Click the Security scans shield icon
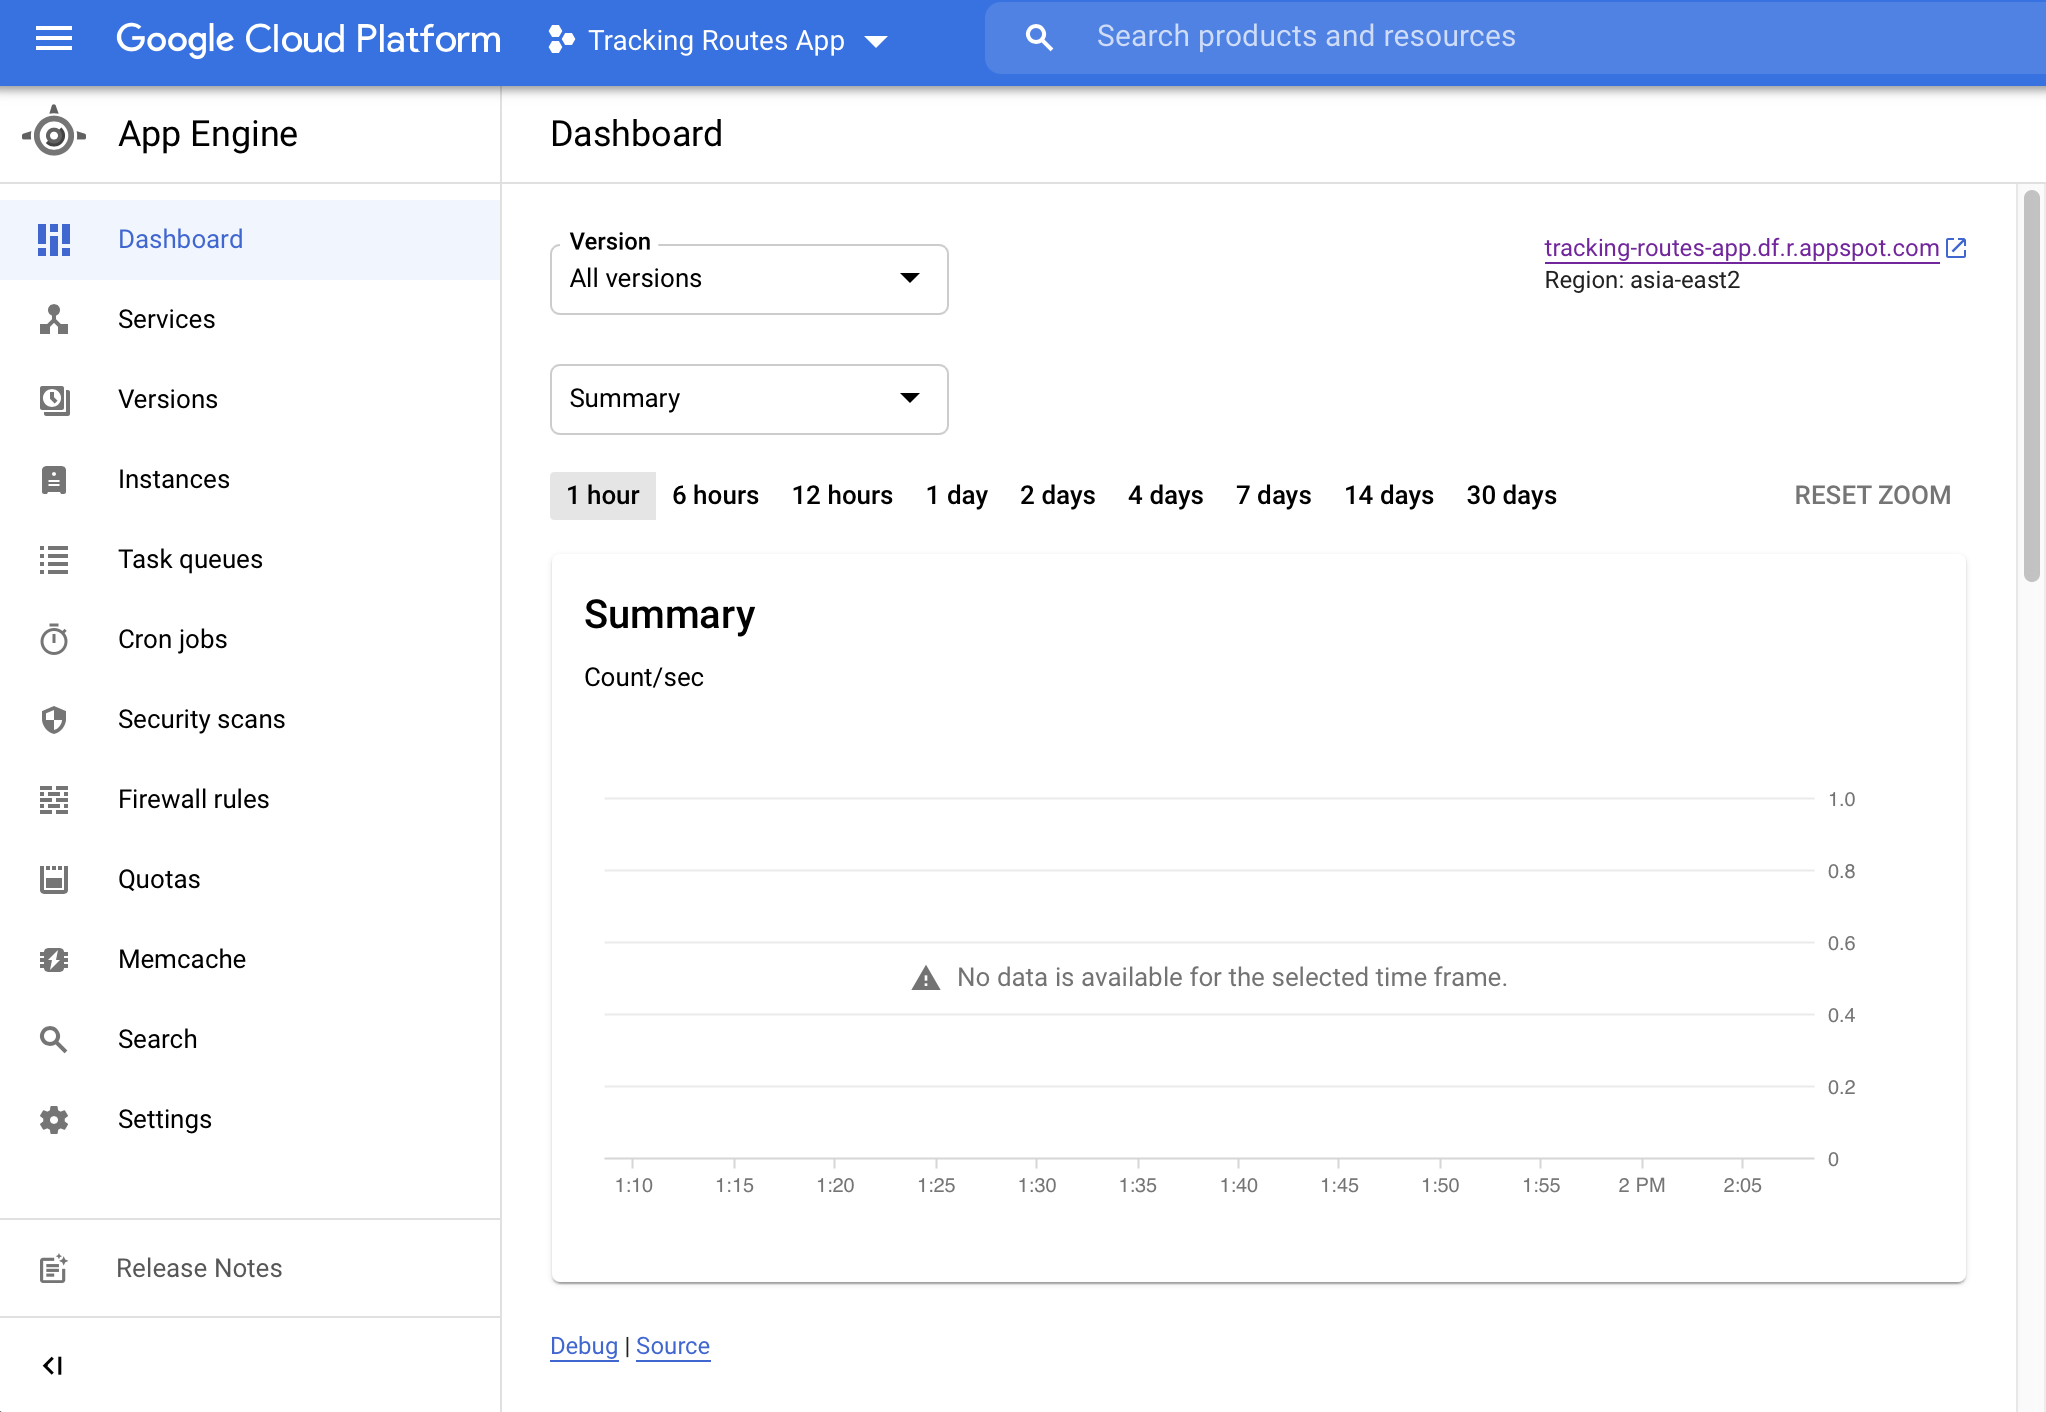The width and height of the screenshot is (2046, 1412). click(54, 719)
